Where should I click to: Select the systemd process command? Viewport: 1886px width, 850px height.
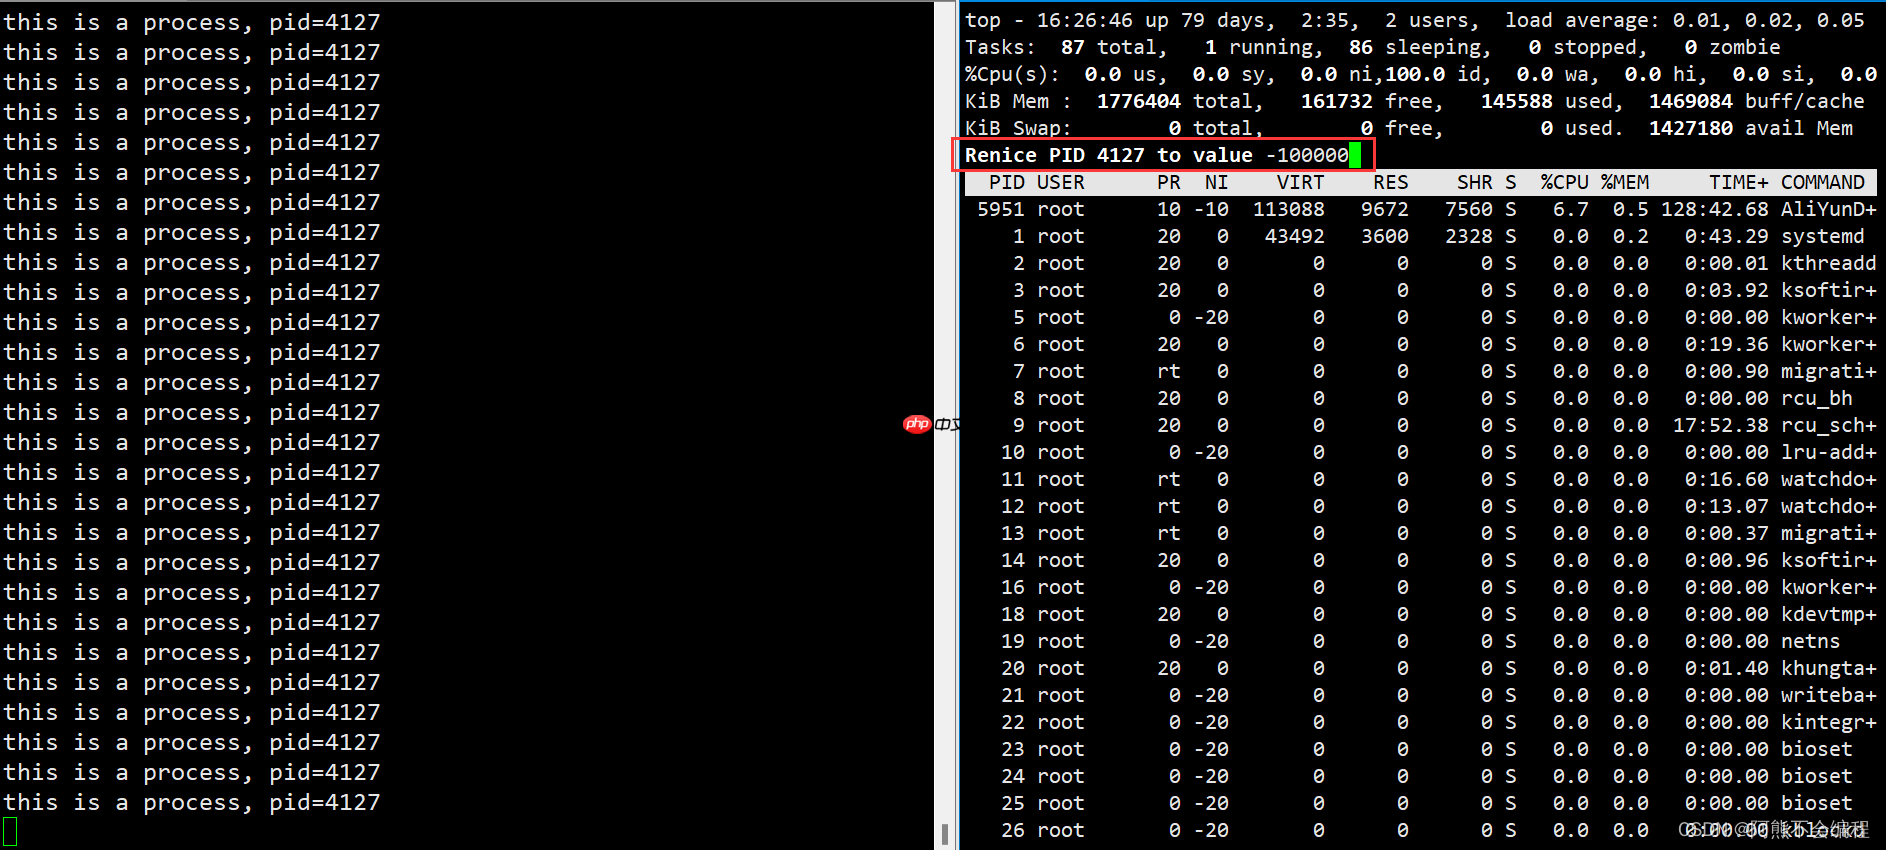point(1823,236)
